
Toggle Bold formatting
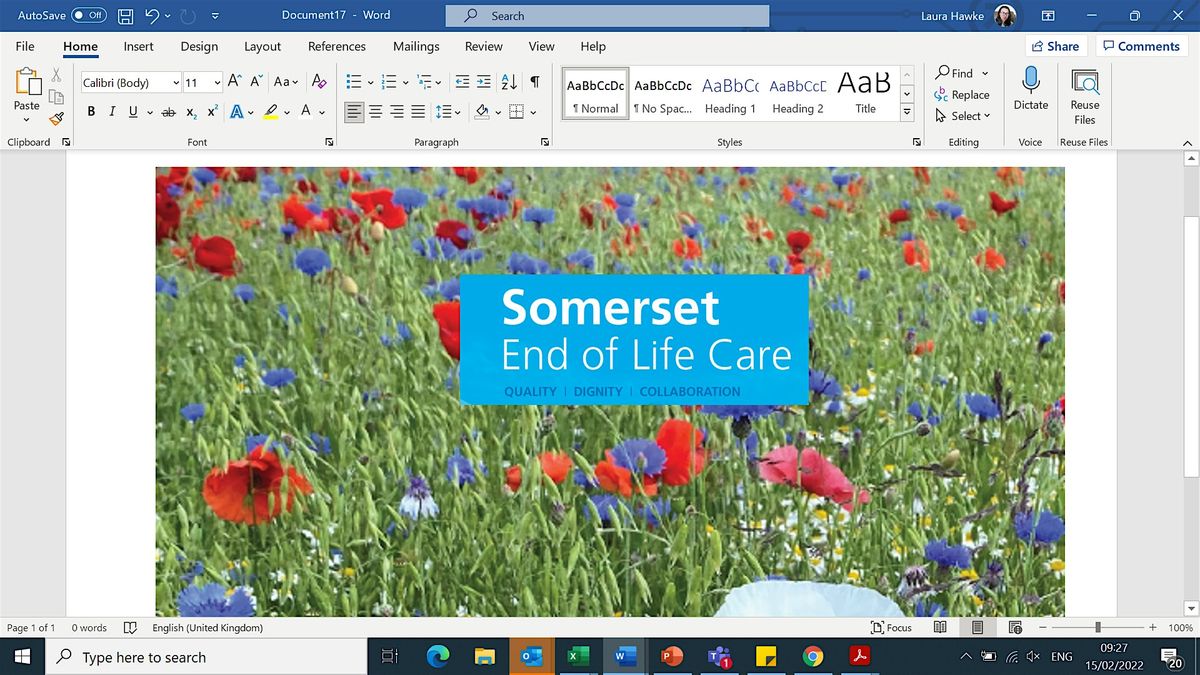pos(92,112)
